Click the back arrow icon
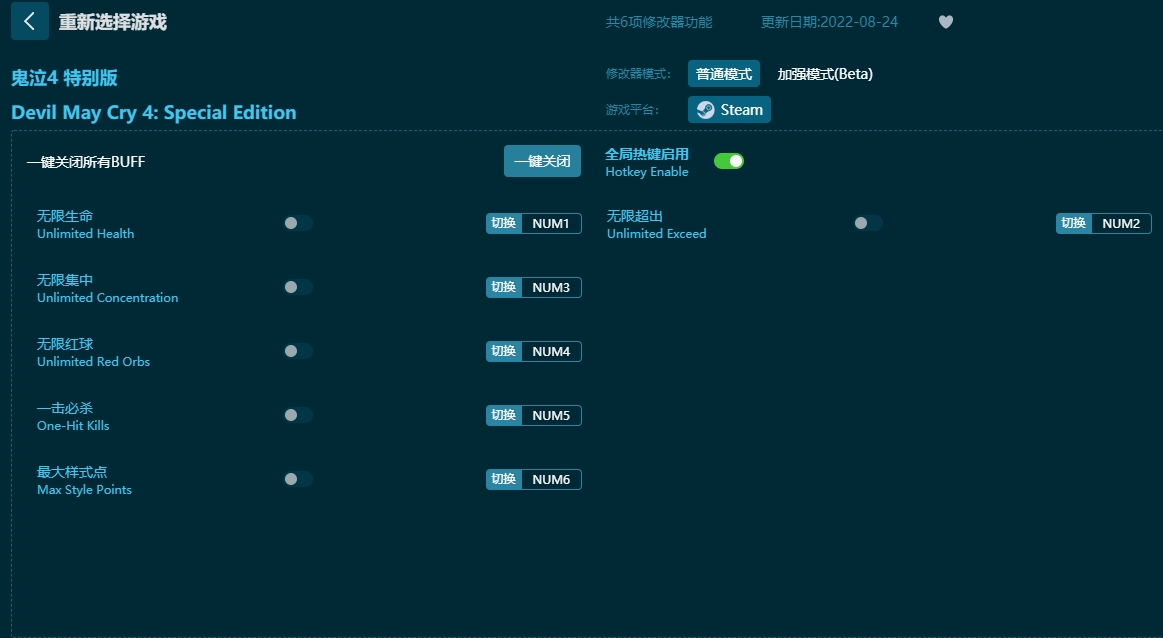The height and width of the screenshot is (638, 1163). point(29,21)
